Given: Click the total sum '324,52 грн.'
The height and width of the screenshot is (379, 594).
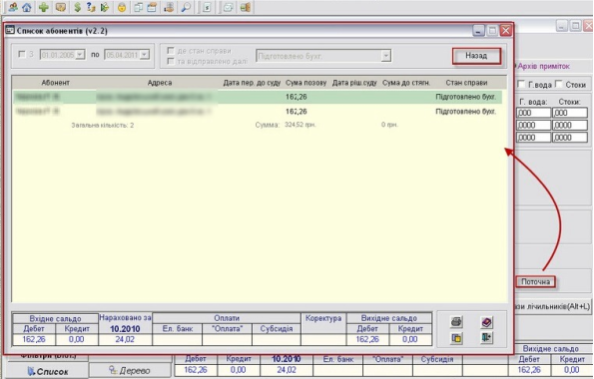Looking at the screenshot, I should point(300,125).
